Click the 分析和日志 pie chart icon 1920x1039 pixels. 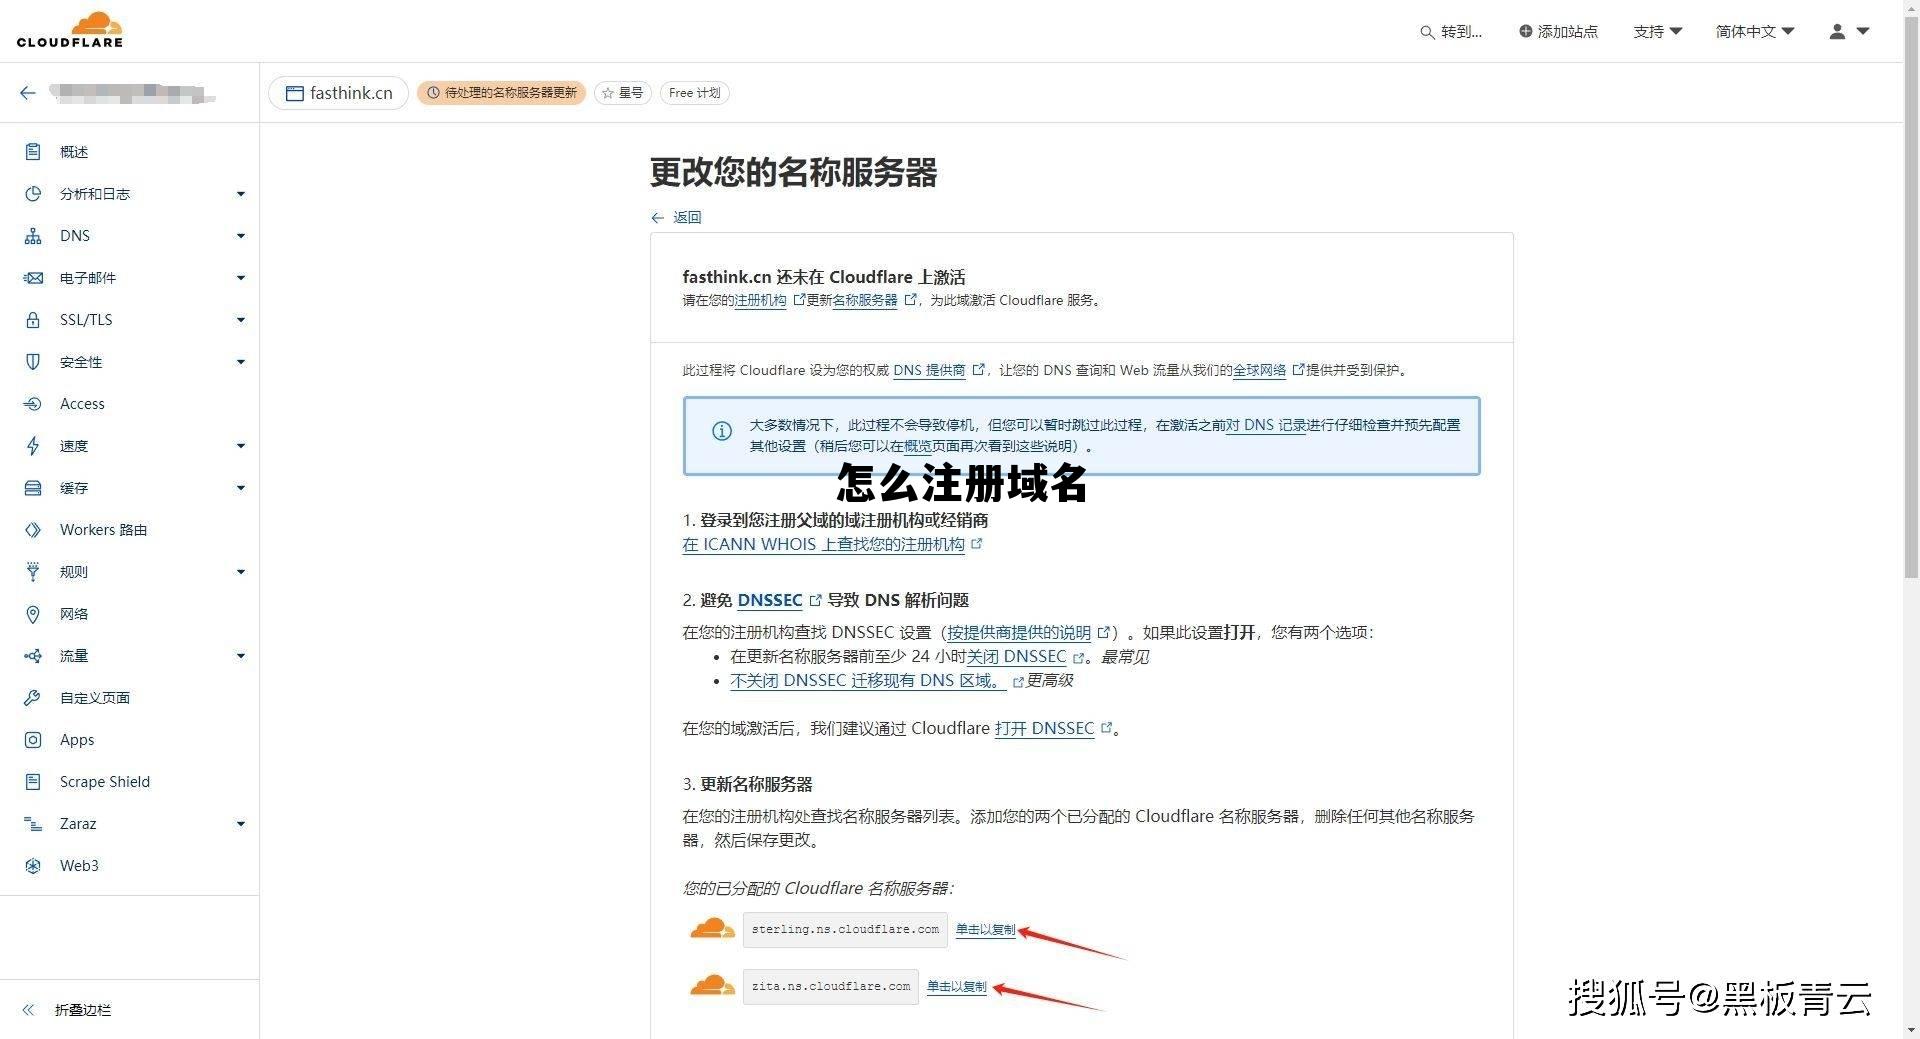click(x=33, y=194)
